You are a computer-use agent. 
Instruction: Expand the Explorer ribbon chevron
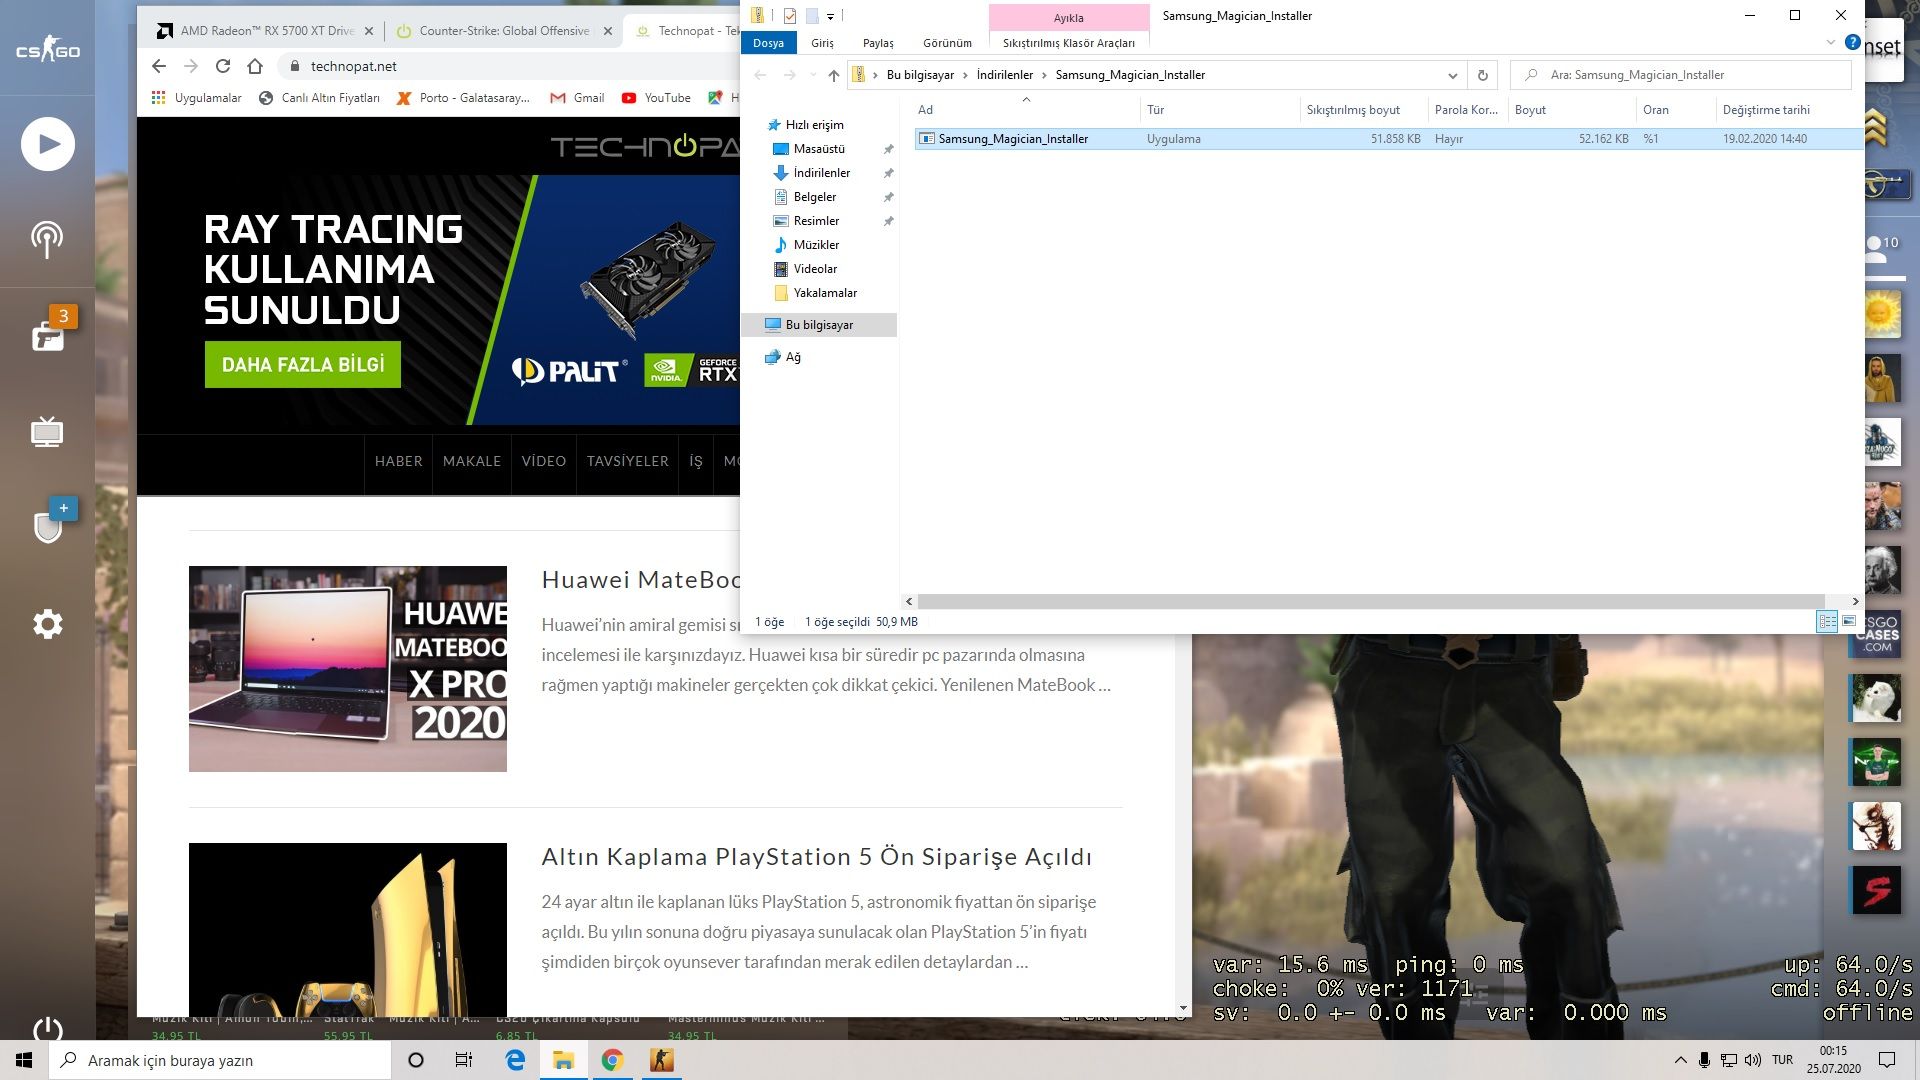[x=1830, y=43]
